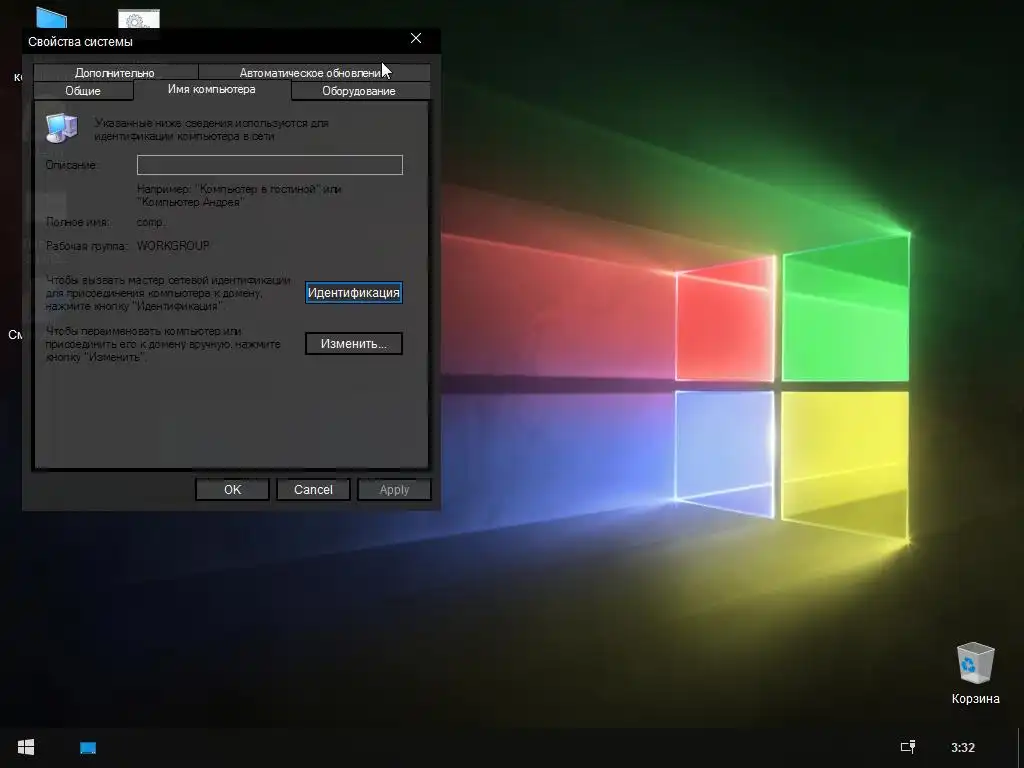
Task: Click into the Описание text field
Action: coord(270,165)
